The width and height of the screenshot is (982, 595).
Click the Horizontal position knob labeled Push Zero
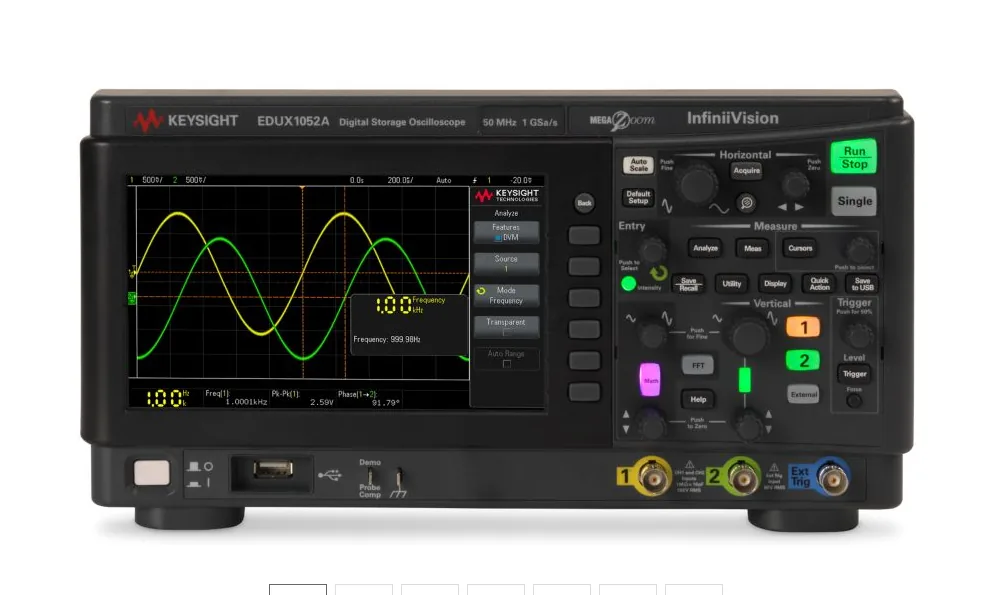(x=795, y=185)
